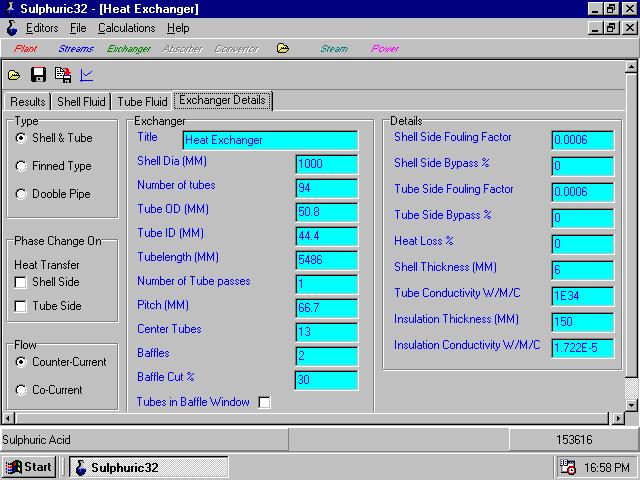Open the Convertor section
The width and height of the screenshot is (640, 480).
(x=237, y=49)
